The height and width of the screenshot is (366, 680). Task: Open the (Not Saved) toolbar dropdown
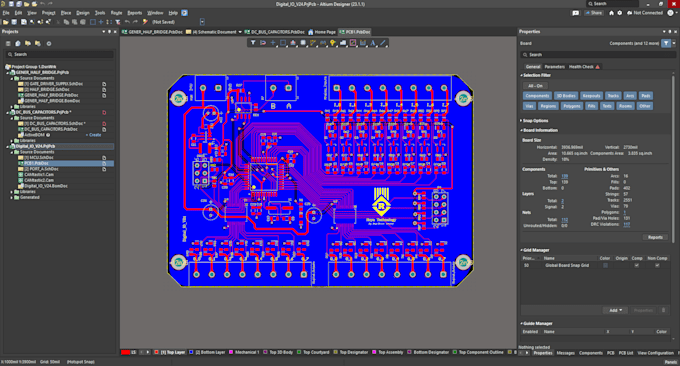203,22
